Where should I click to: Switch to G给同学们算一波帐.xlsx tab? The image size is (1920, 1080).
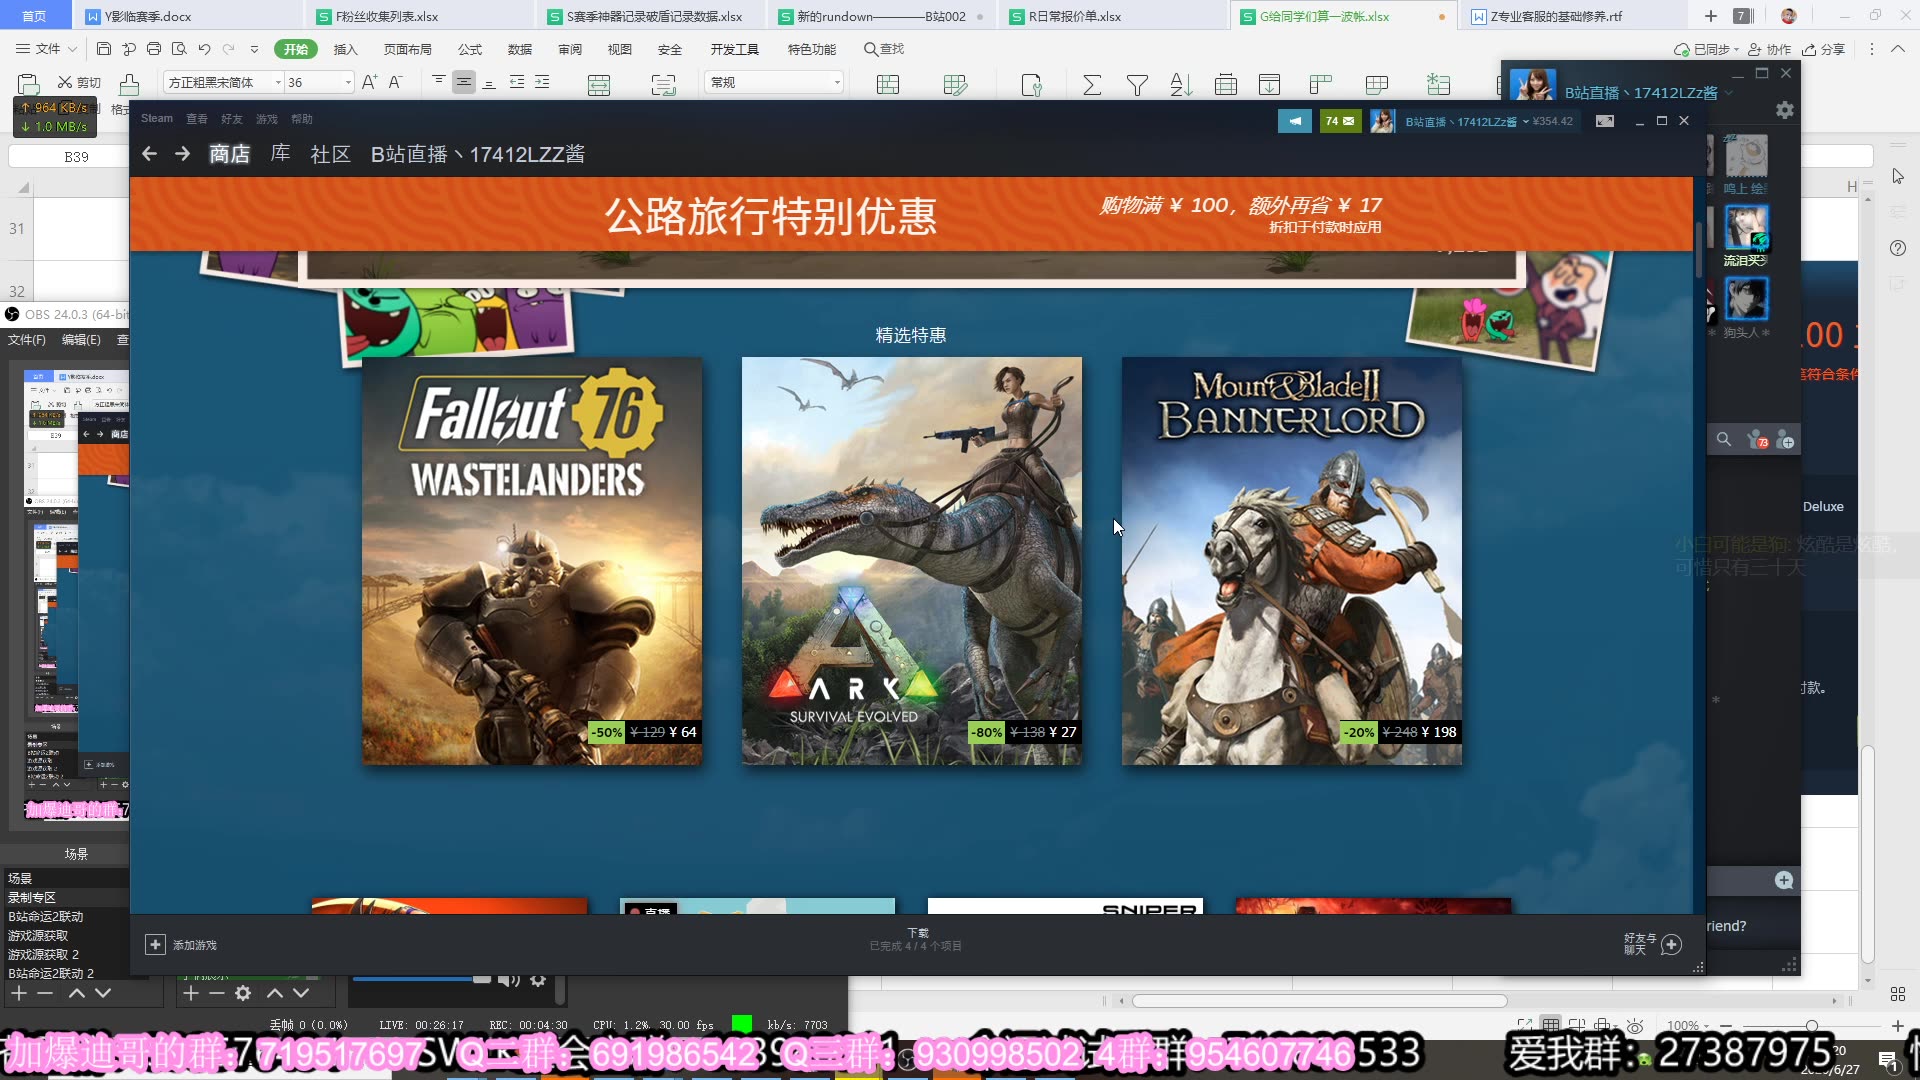(x=1344, y=16)
